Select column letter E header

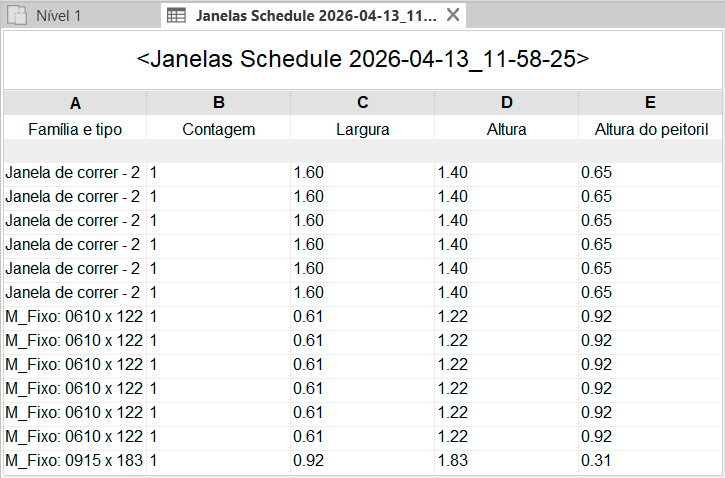coord(651,103)
